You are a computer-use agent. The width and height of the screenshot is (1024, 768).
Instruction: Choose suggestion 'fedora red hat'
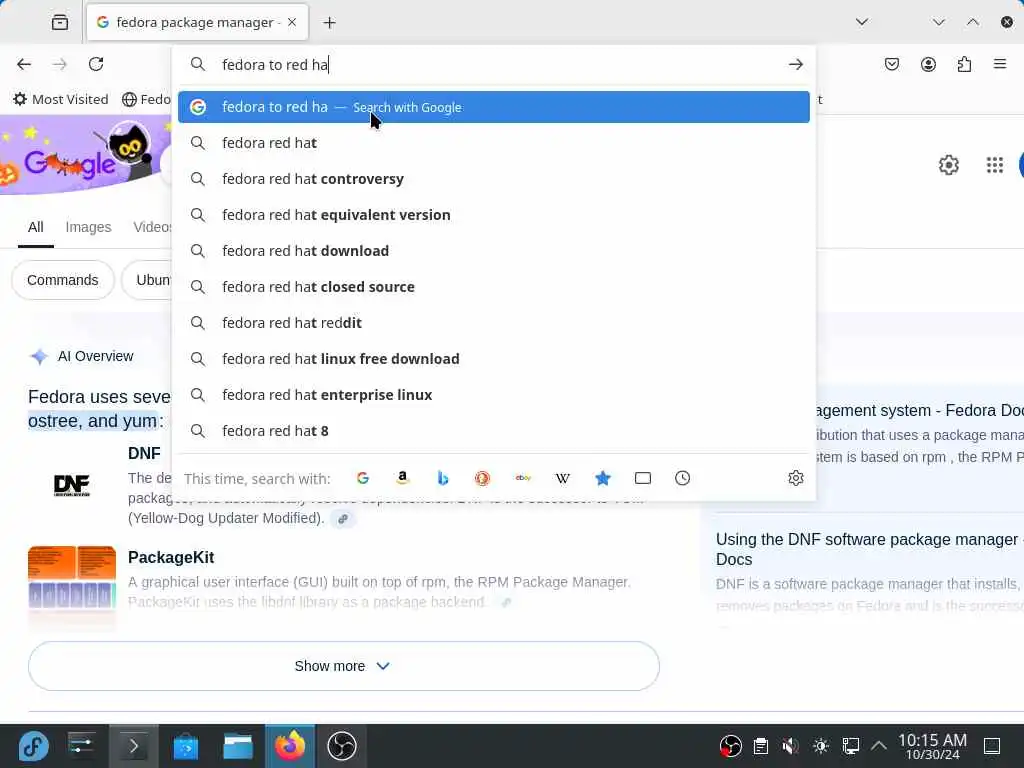point(494,143)
